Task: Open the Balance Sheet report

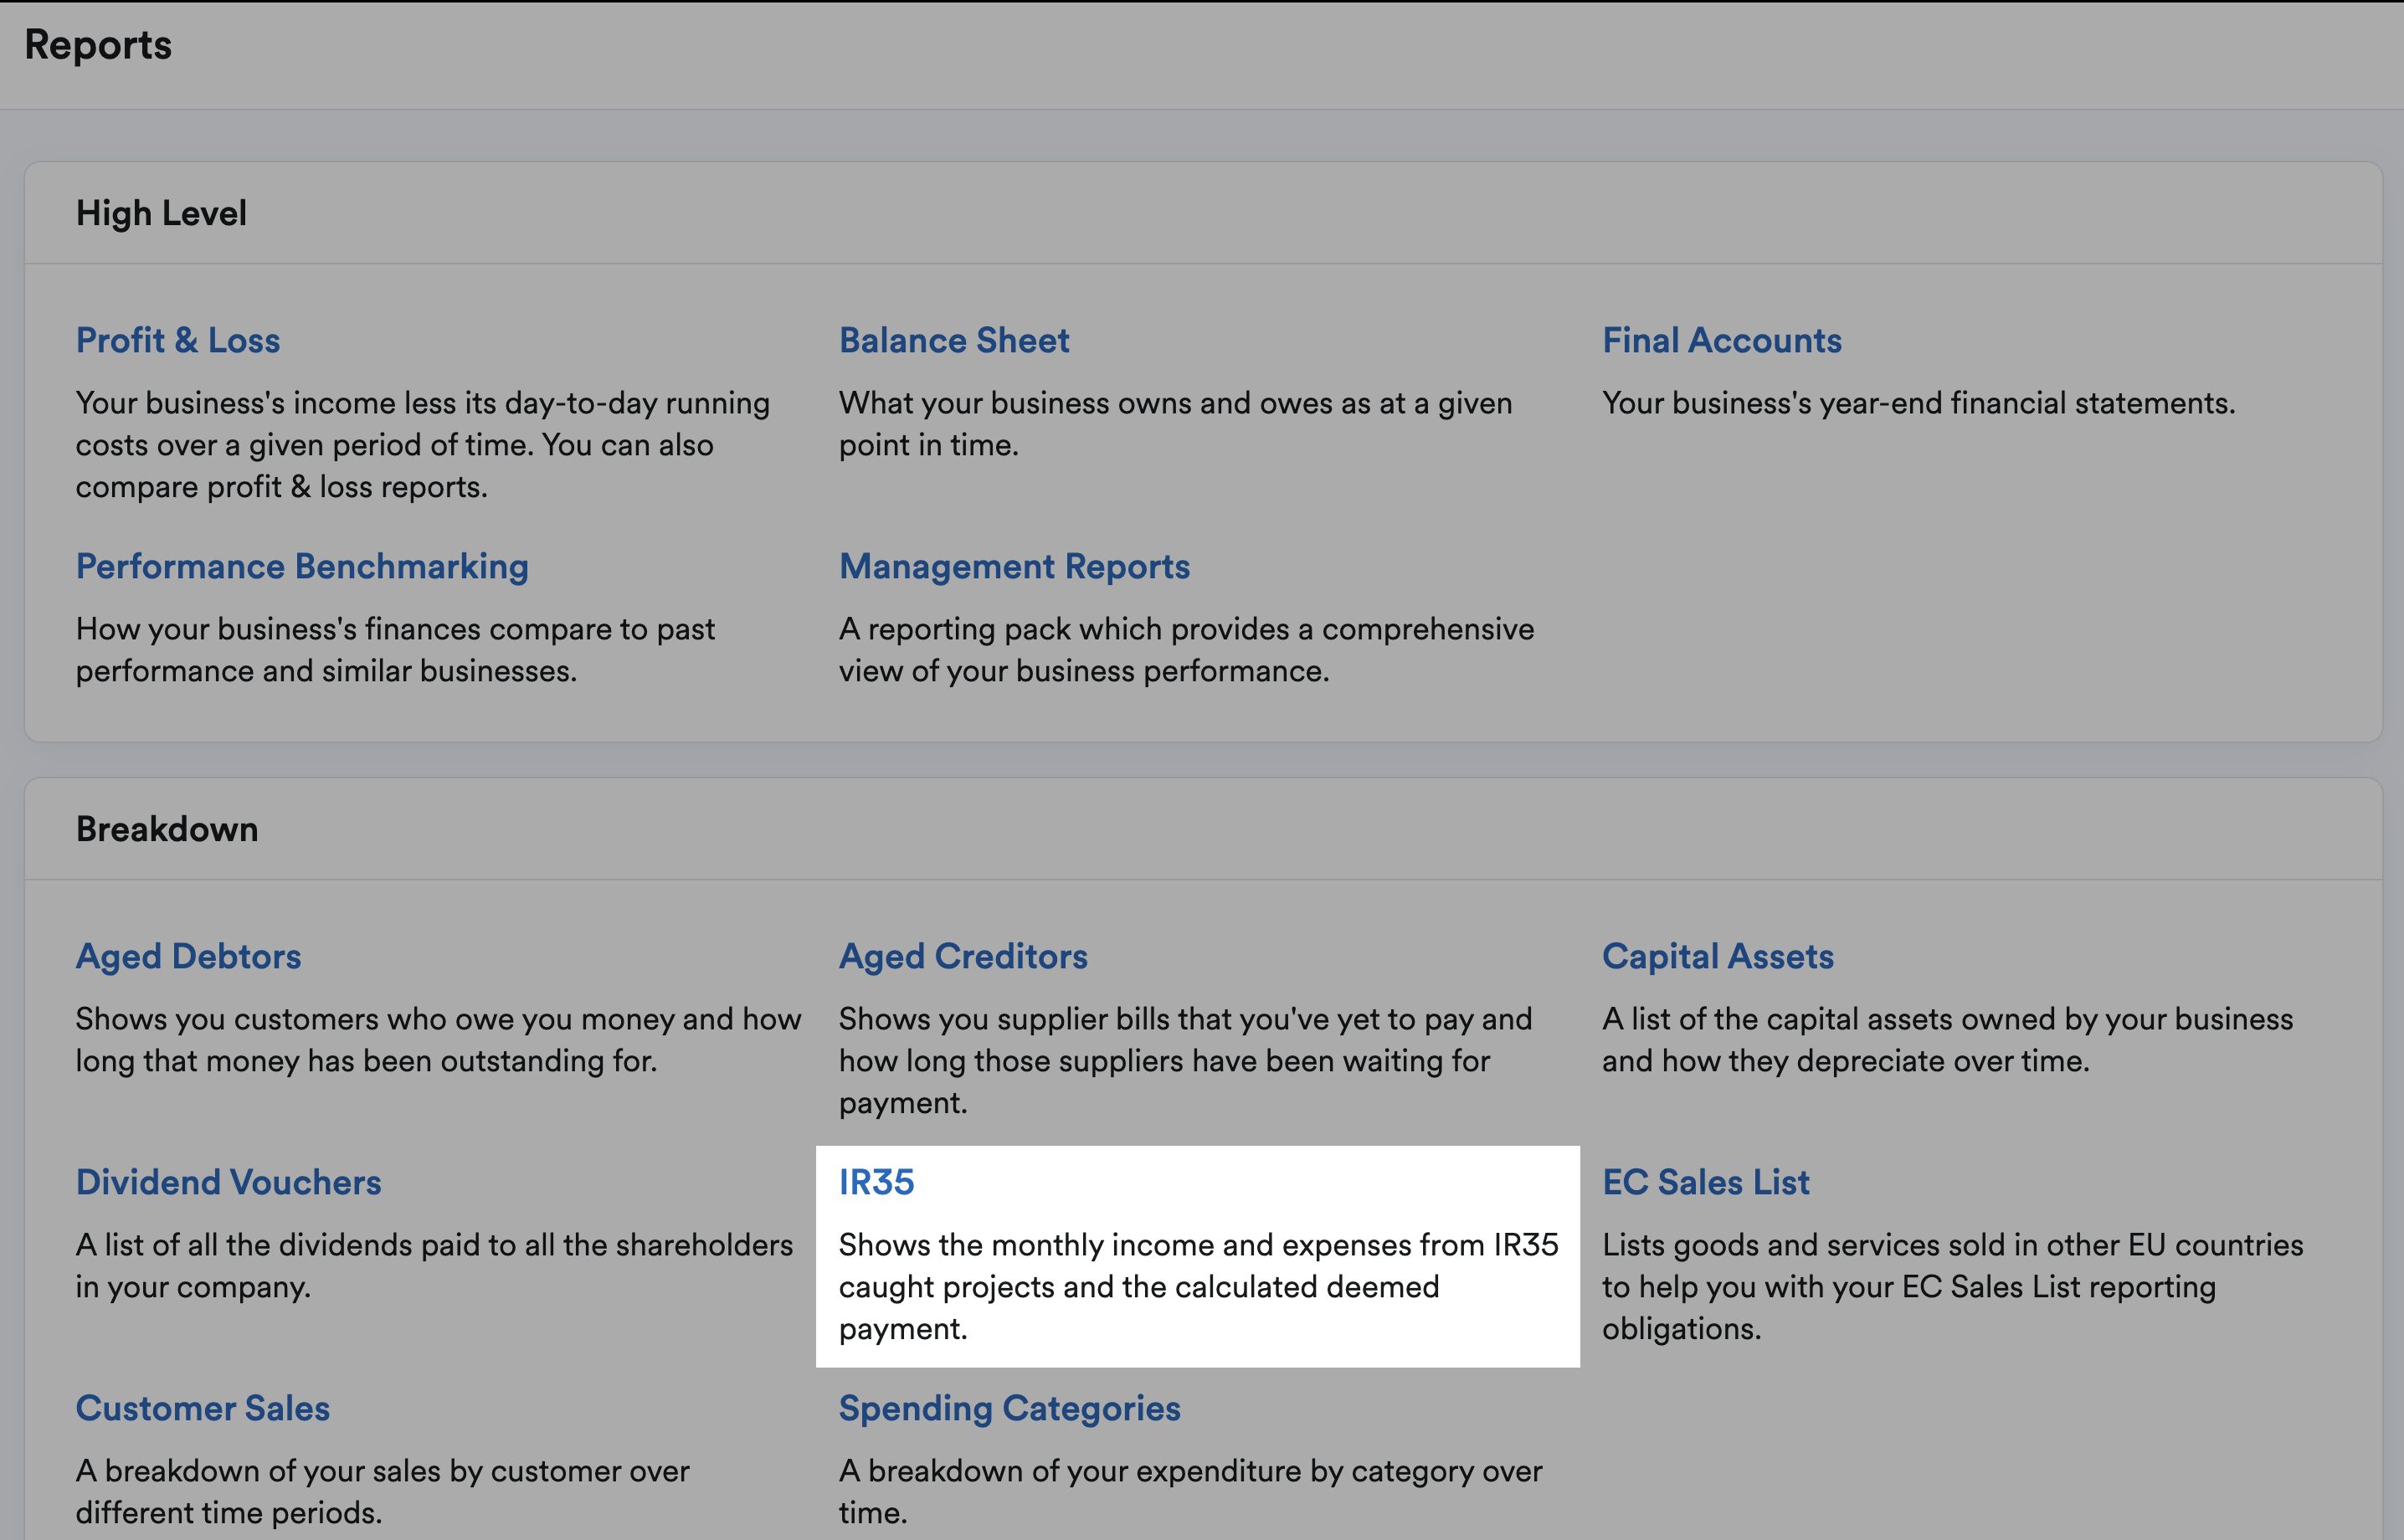Action: click(954, 340)
